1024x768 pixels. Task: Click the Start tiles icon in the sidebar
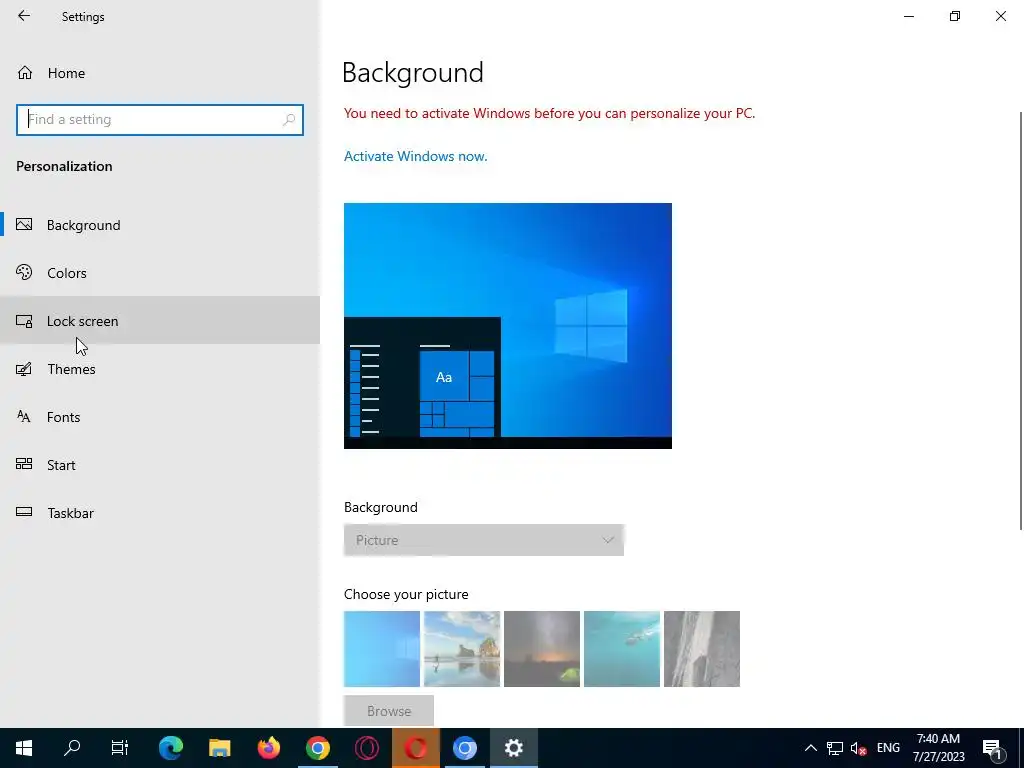24,464
